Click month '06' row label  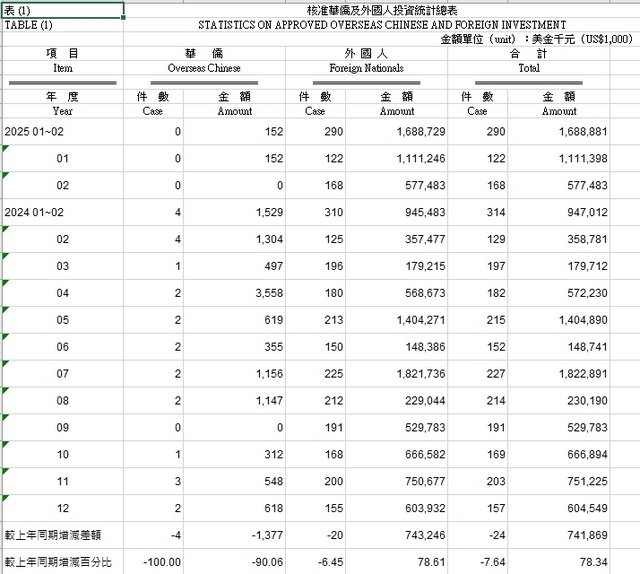(62, 347)
